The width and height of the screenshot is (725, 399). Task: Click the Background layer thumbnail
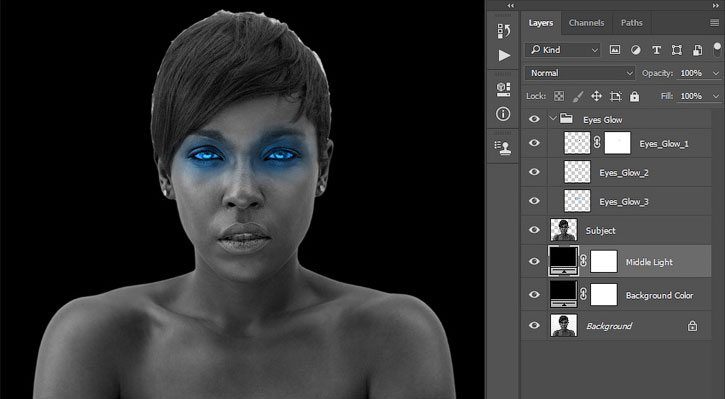(564, 325)
